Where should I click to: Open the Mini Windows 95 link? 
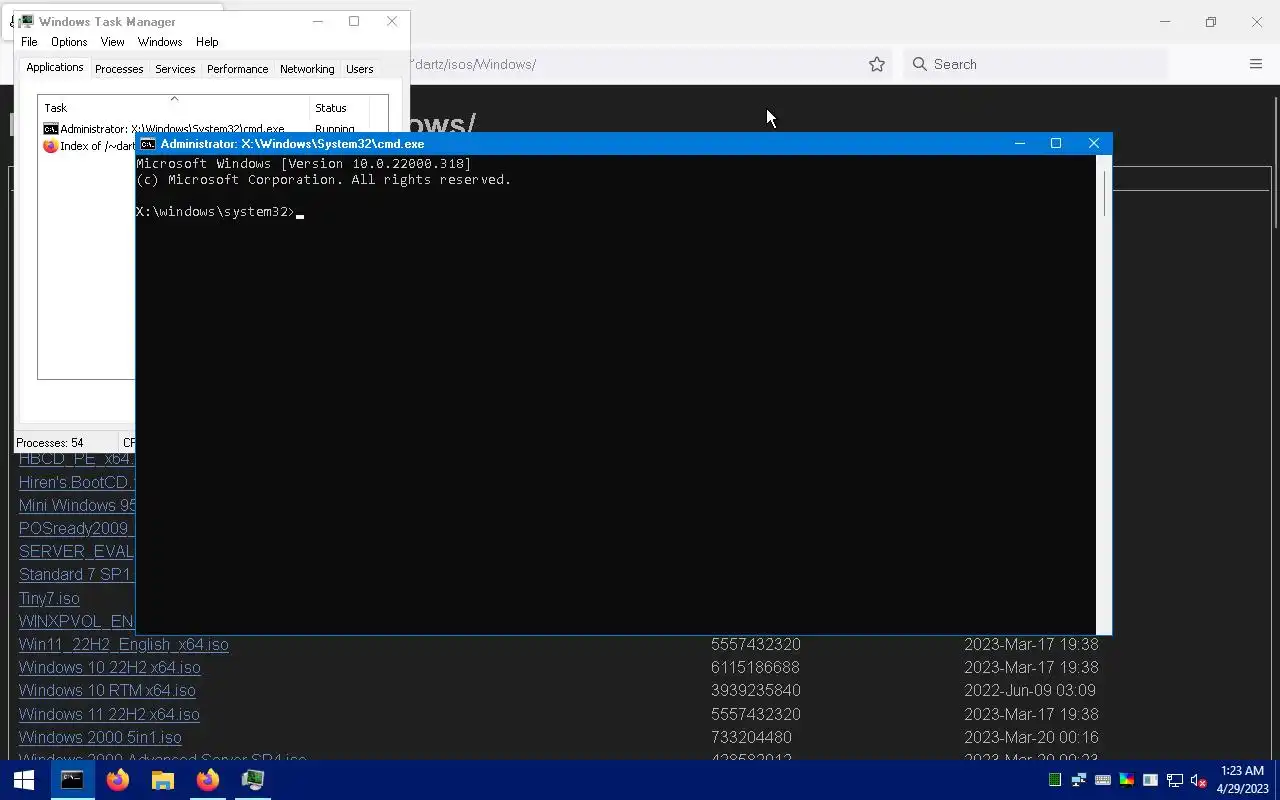[x=76, y=506]
